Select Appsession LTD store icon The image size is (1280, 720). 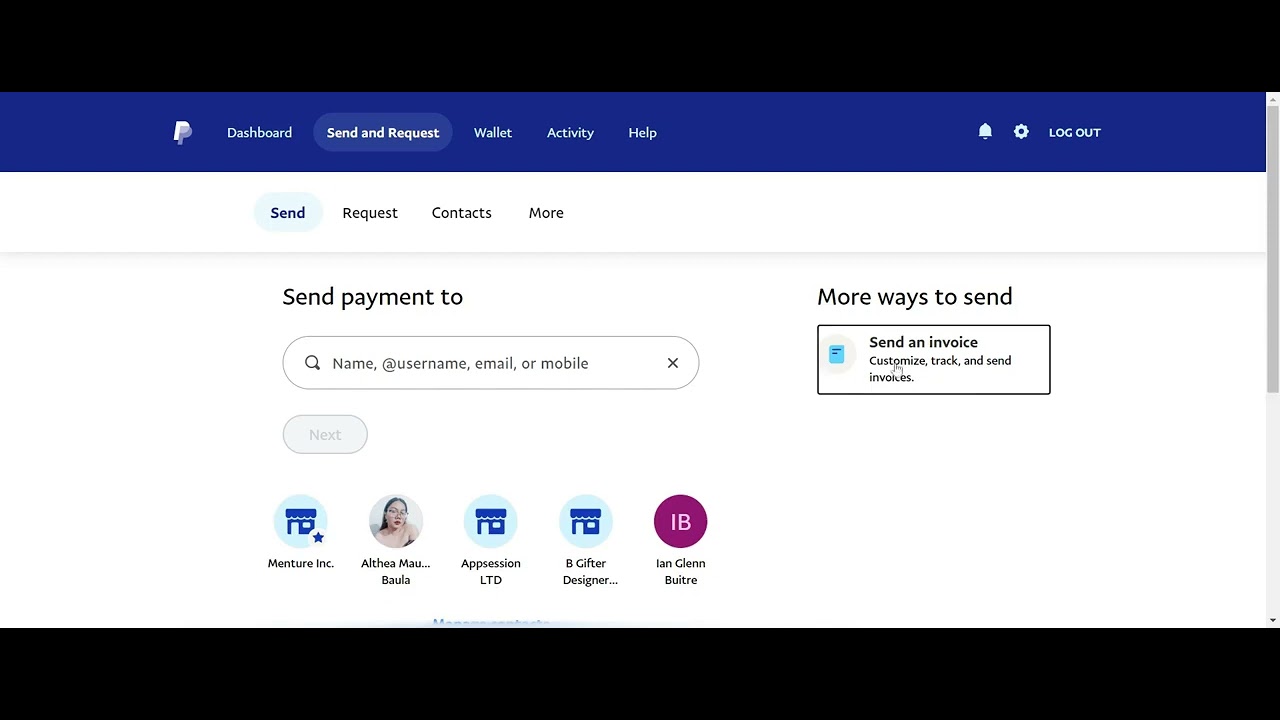[x=491, y=521]
